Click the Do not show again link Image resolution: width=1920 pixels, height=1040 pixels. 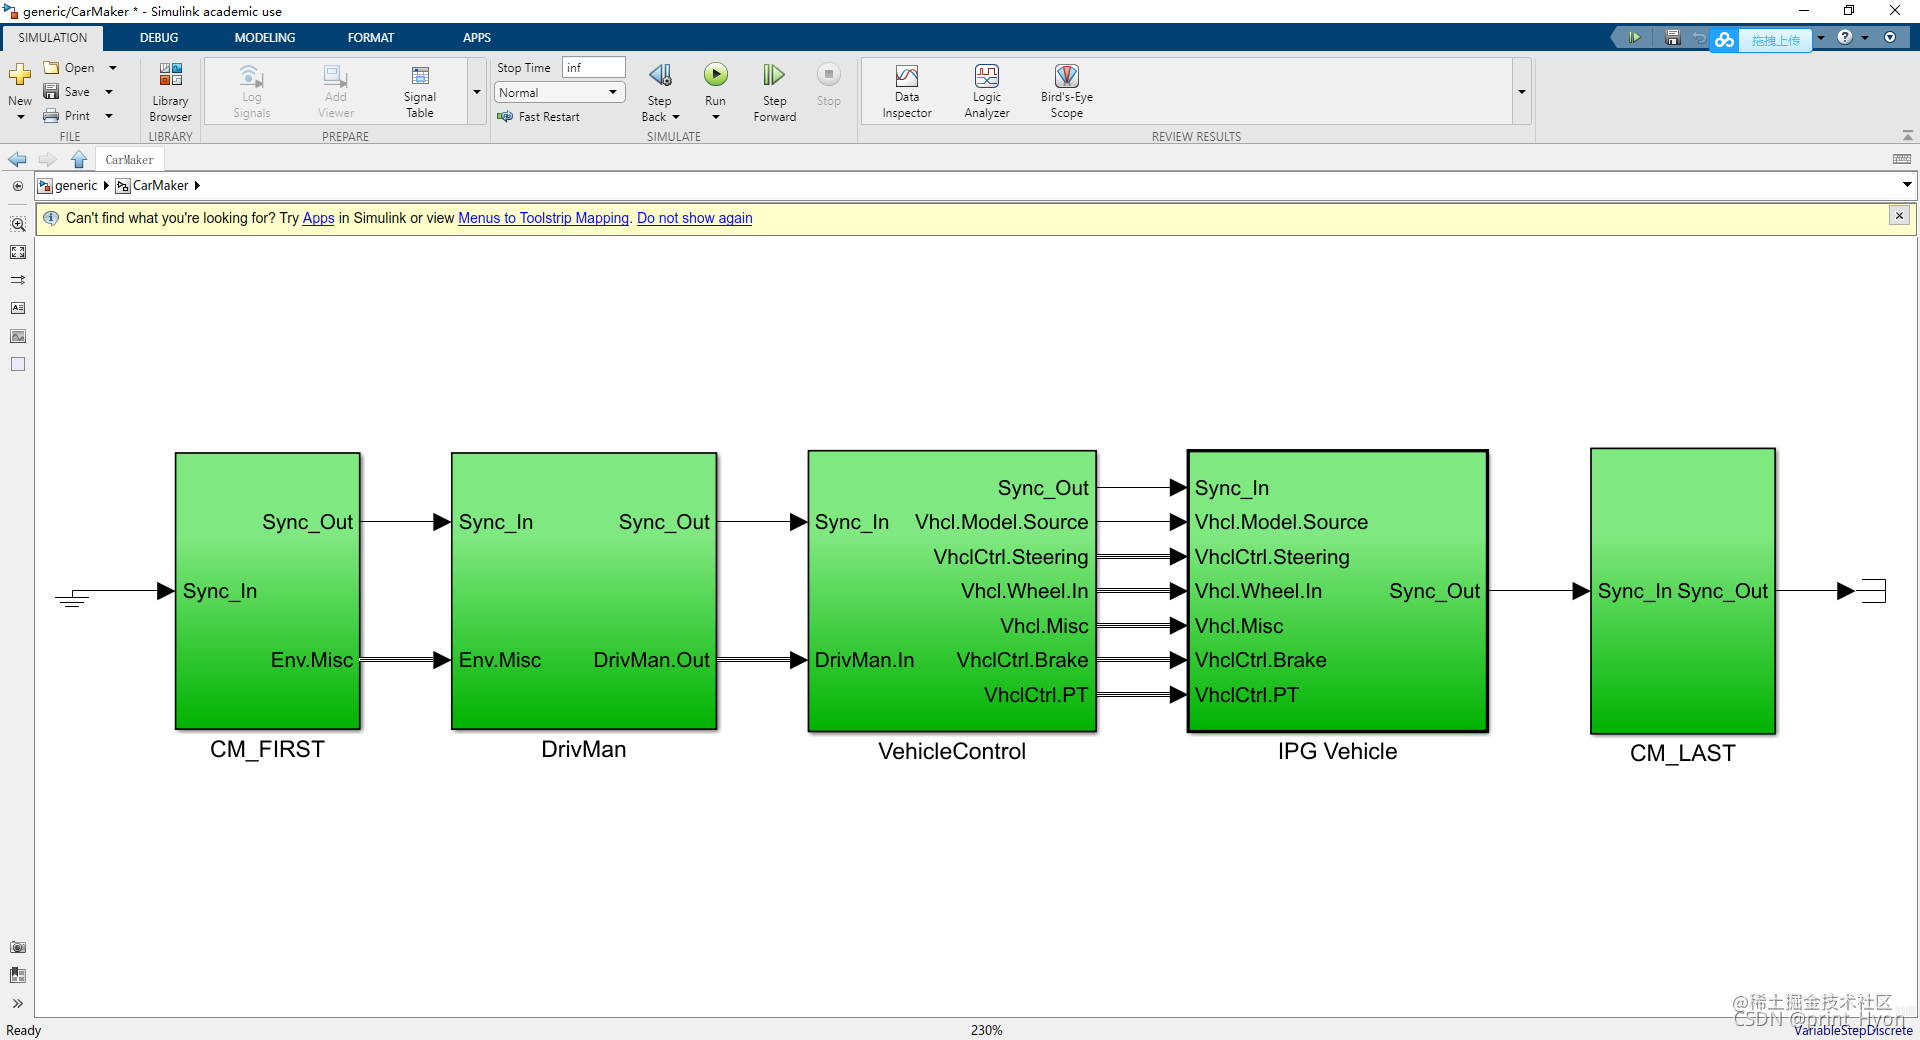click(694, 218)
